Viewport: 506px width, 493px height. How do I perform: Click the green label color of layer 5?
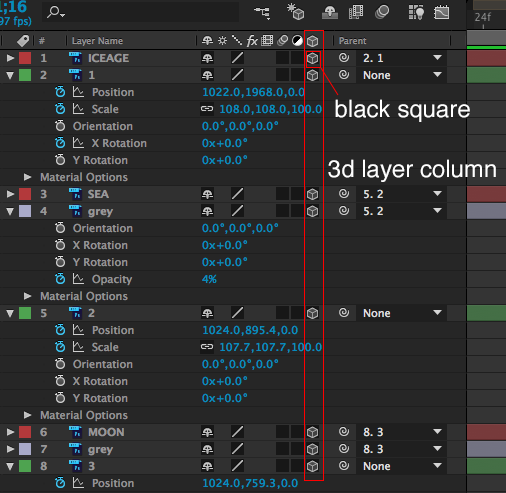coord(25,313)
